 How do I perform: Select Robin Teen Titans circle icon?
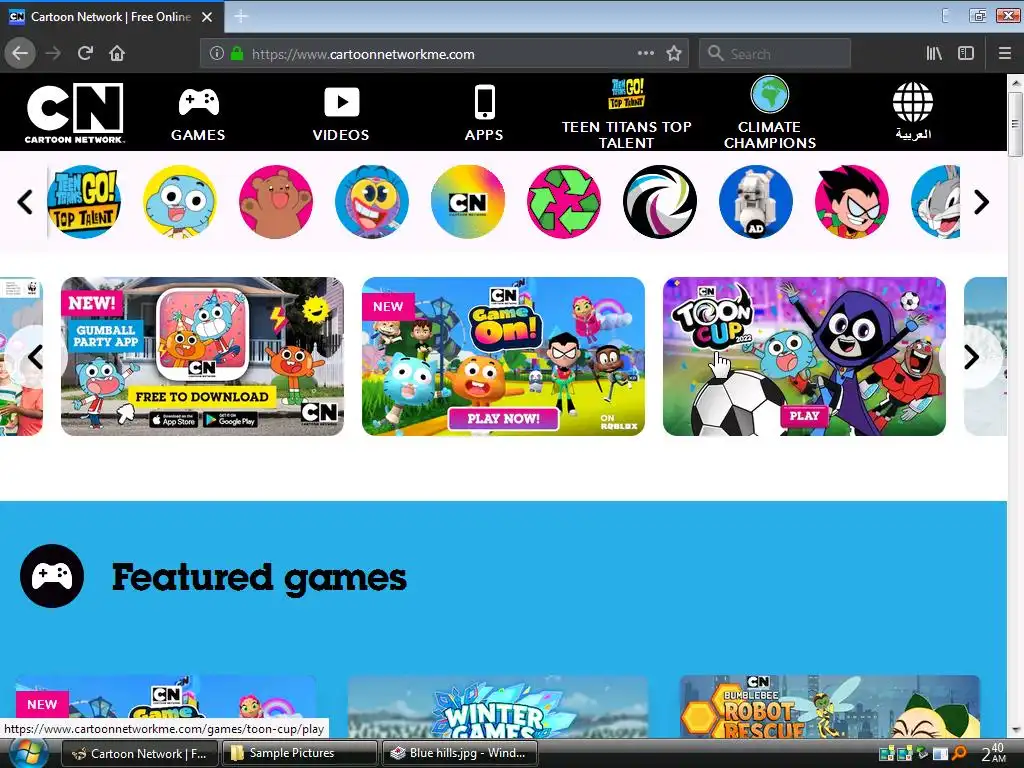[852, 202]
